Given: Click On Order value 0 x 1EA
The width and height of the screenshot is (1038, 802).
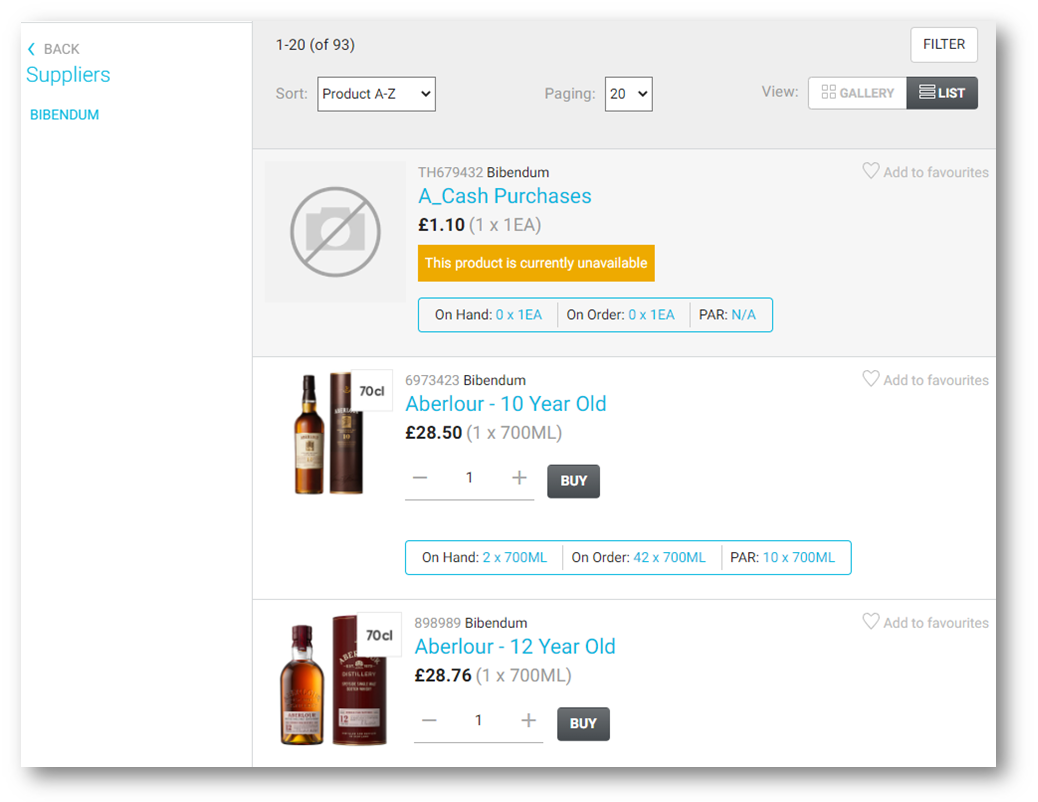Looking at the screenshot, I should click(x=651, y=315).
